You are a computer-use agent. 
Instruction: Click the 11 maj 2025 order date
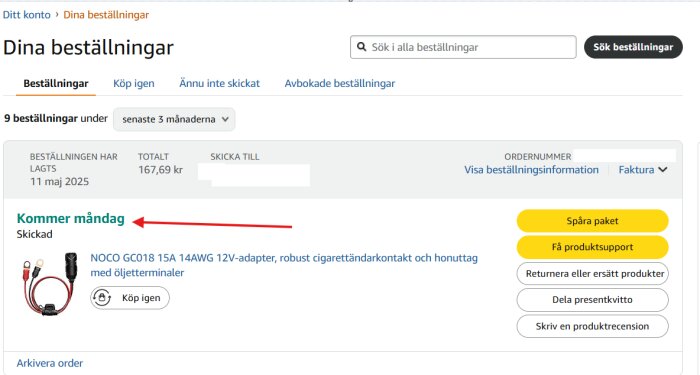point(59,182)
